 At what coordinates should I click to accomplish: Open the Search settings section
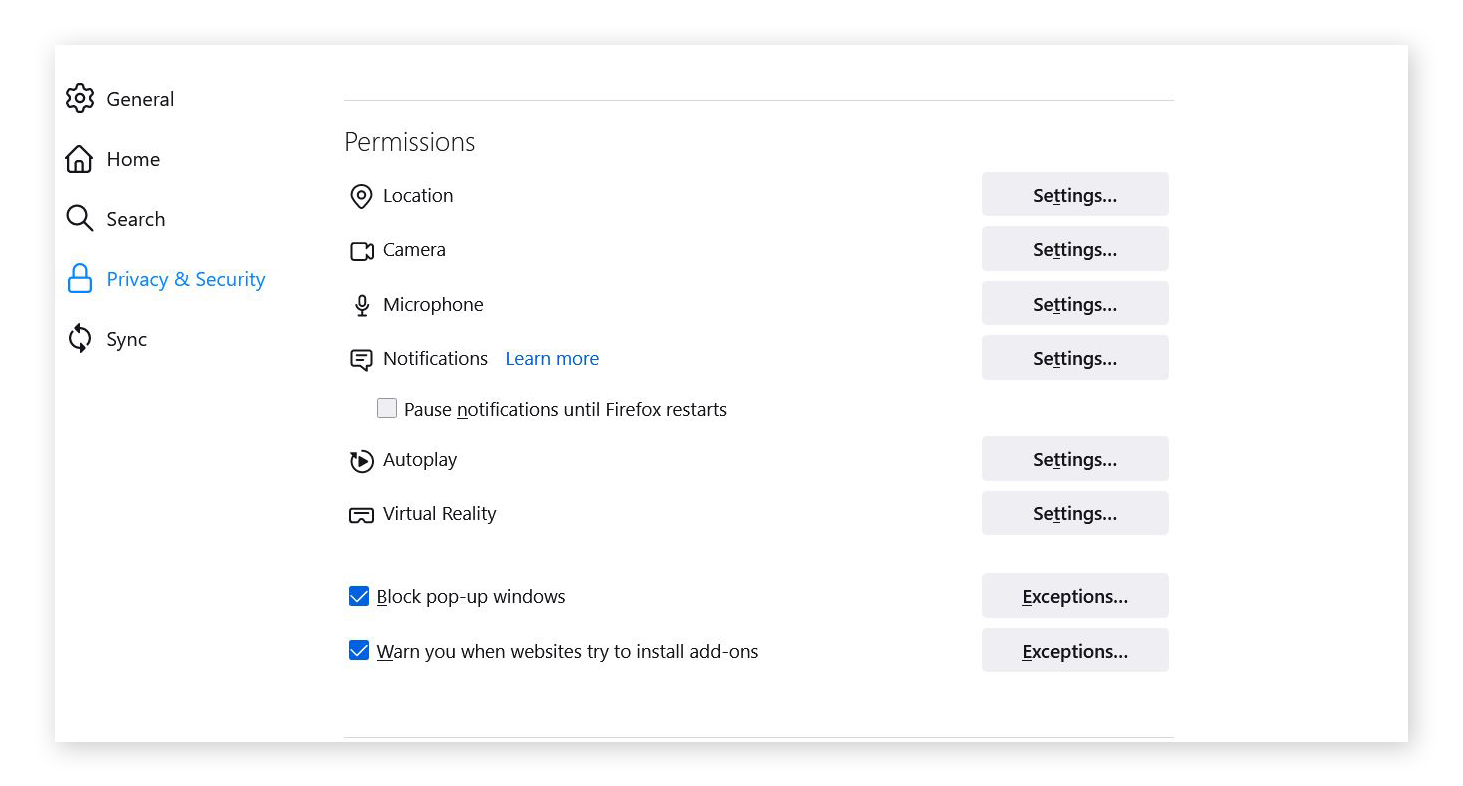(x=136, y=219)
